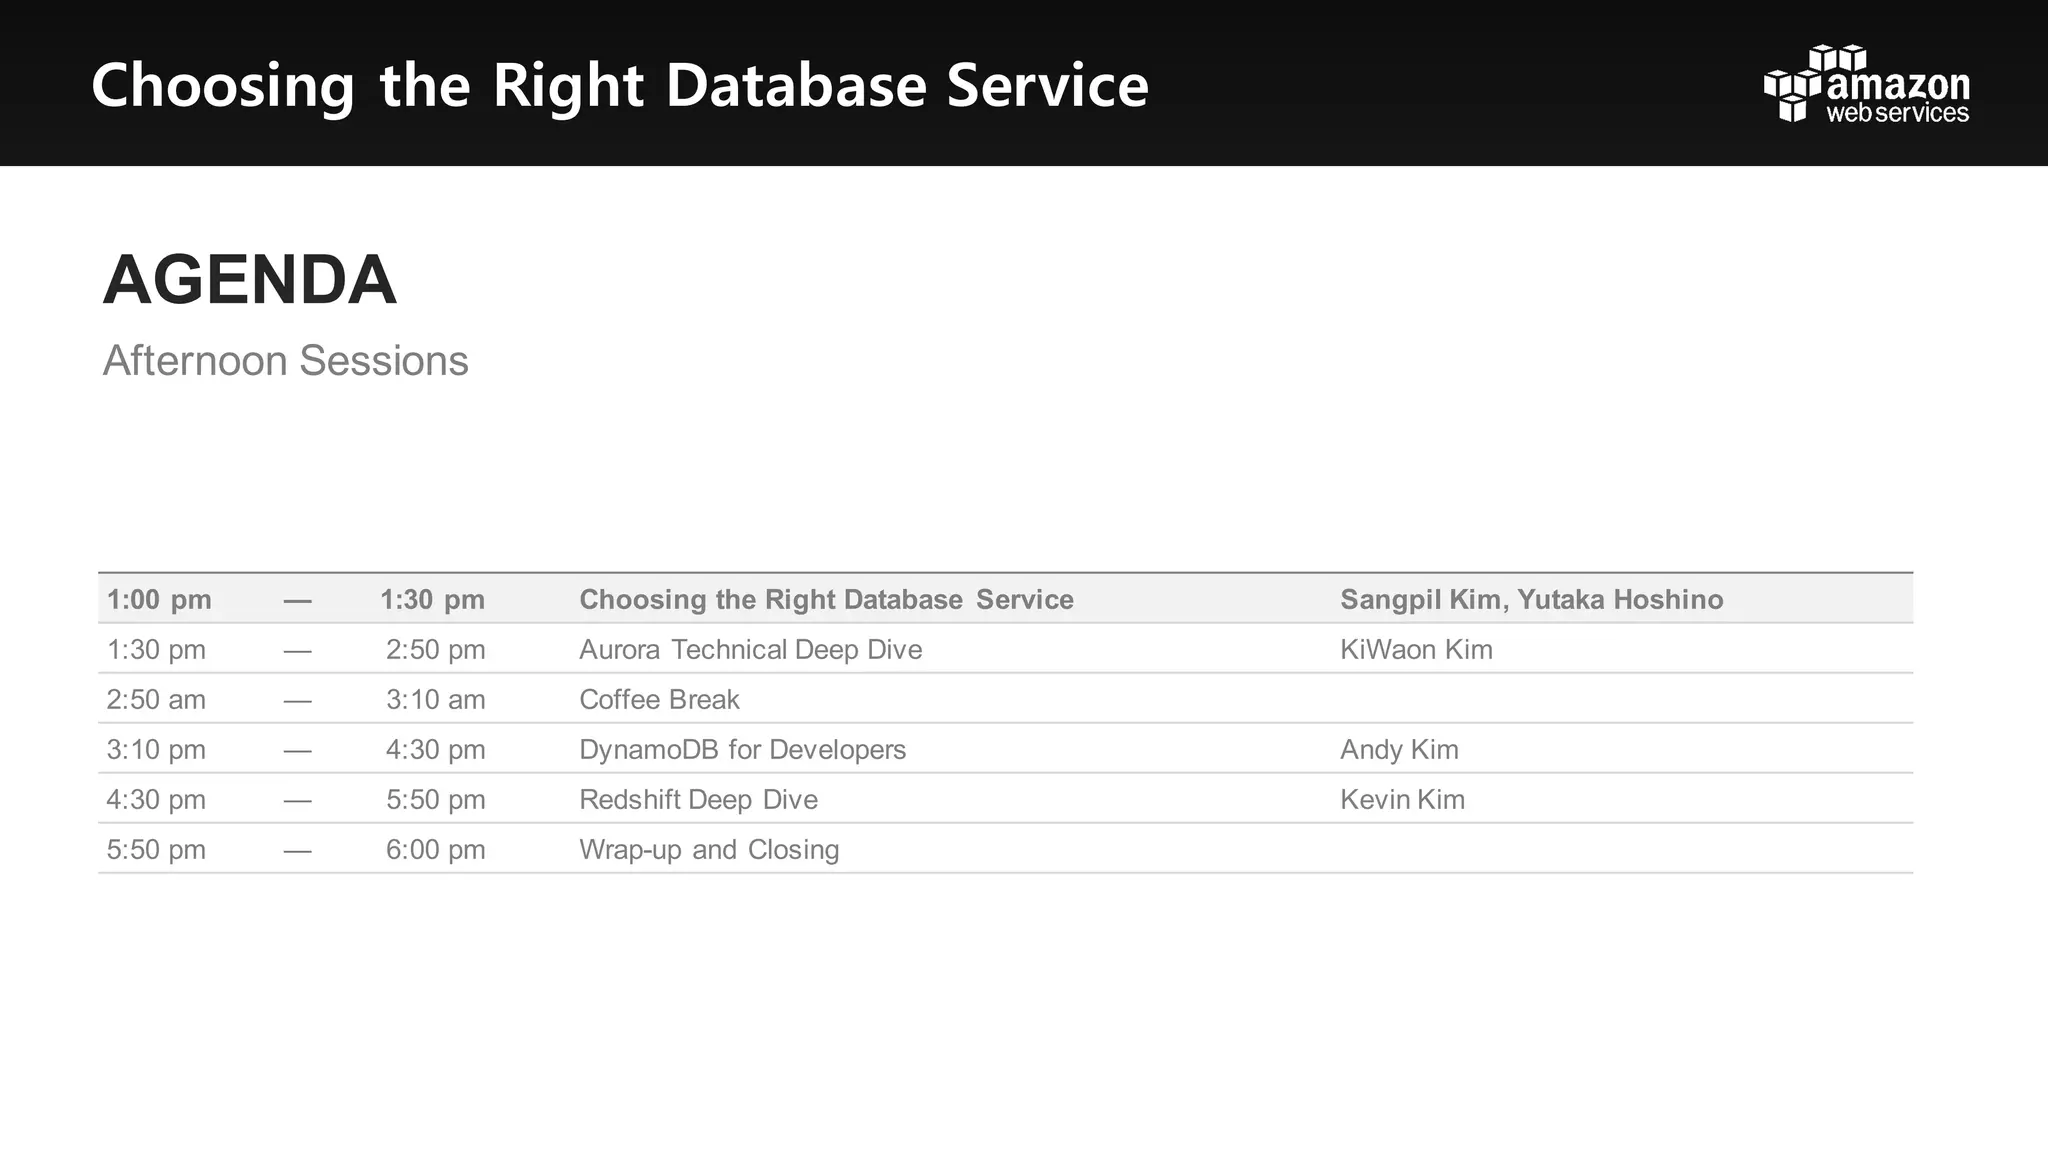Image resolution: width=2048 pixels, height=1152 pixels.
Task: Click the bold '1:30 pm' end time cell
Action: coord(432,600)
